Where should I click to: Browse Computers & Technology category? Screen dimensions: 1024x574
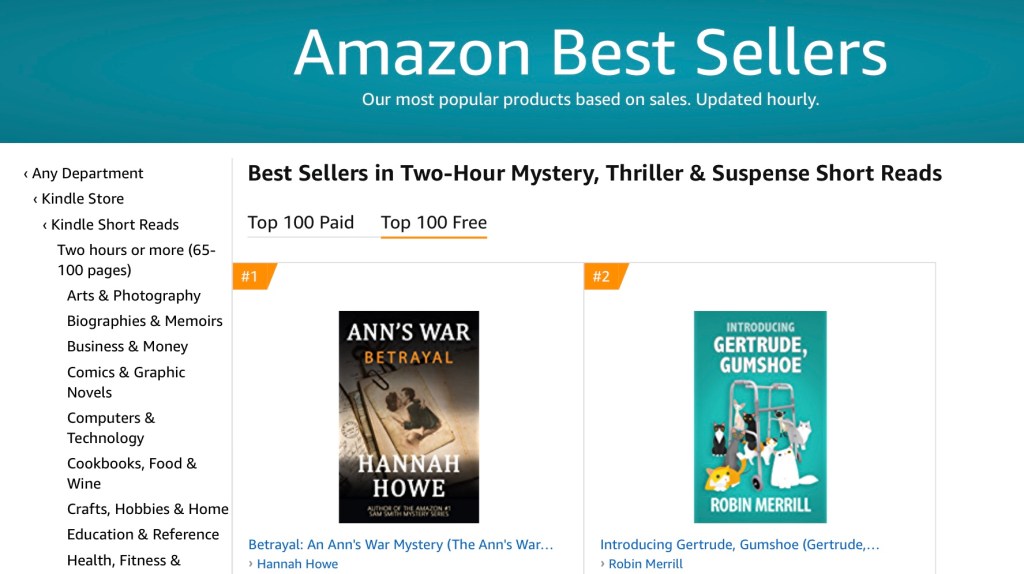(x=111, y=428)
